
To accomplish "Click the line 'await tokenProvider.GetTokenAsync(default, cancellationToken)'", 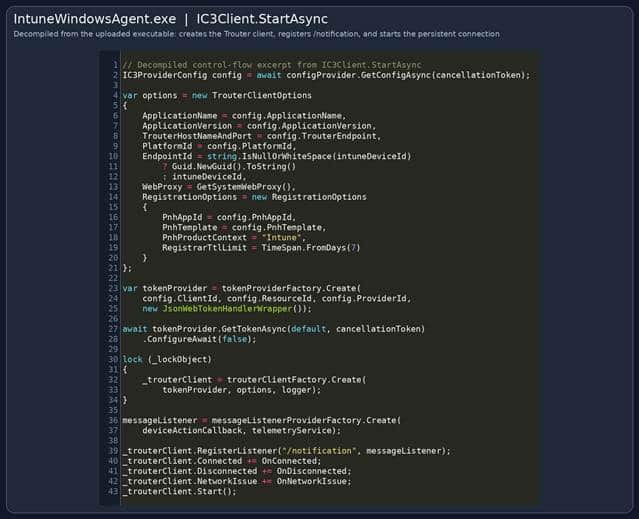I will 273,329.
